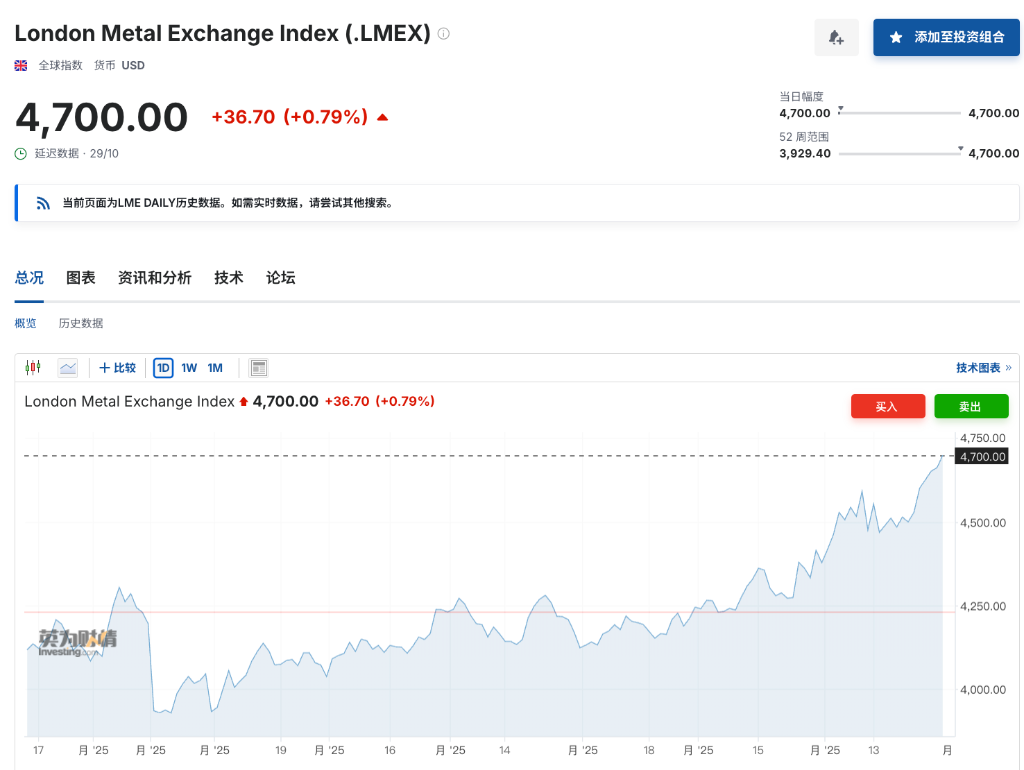Click the 52 周范围 range slider bar
This screenshot has width=1024, height=770.
click(x=900, y=153)
